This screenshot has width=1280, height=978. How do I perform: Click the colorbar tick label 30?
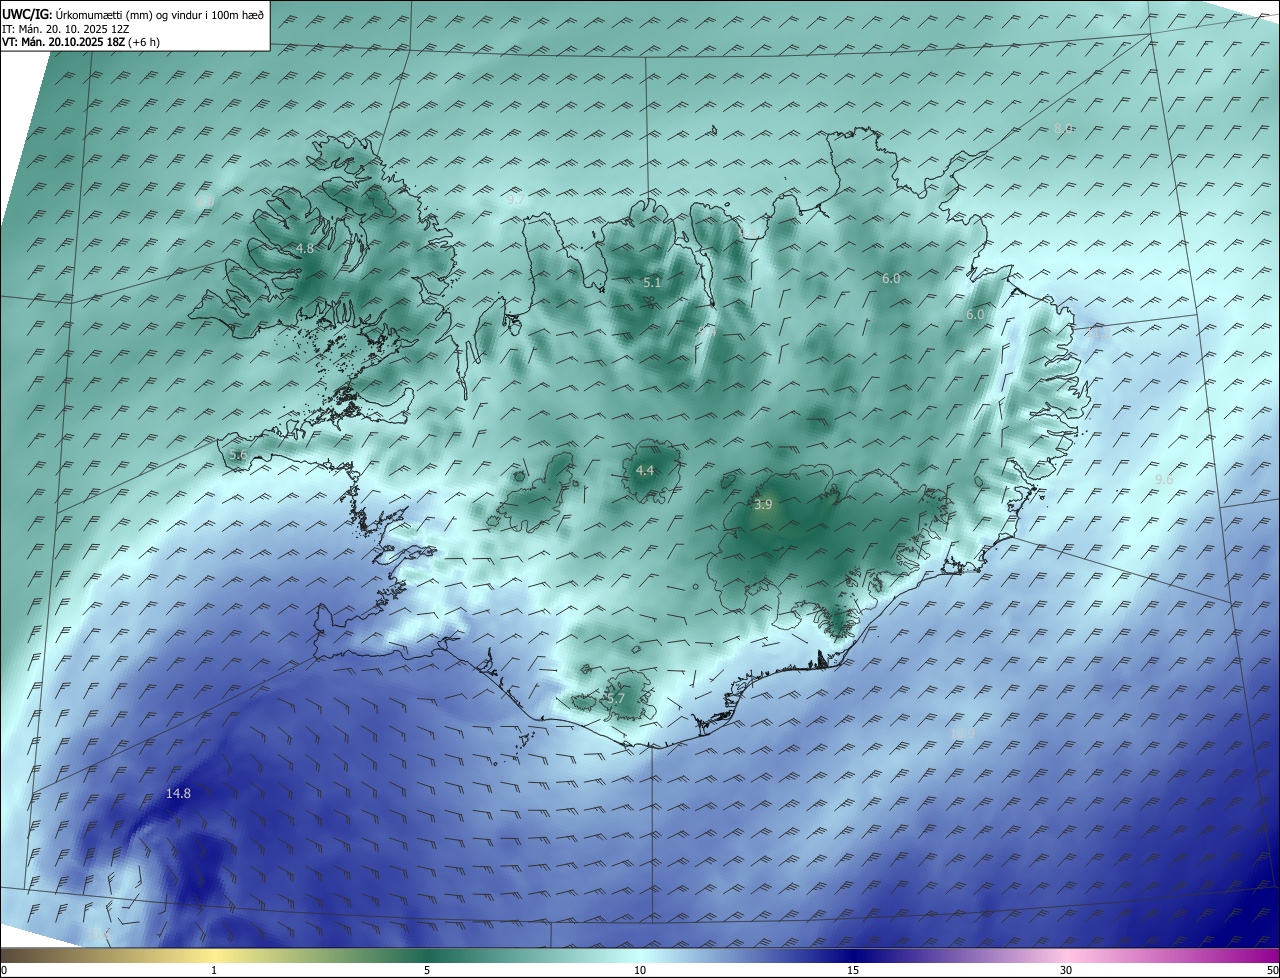[x=1066, y=970]
